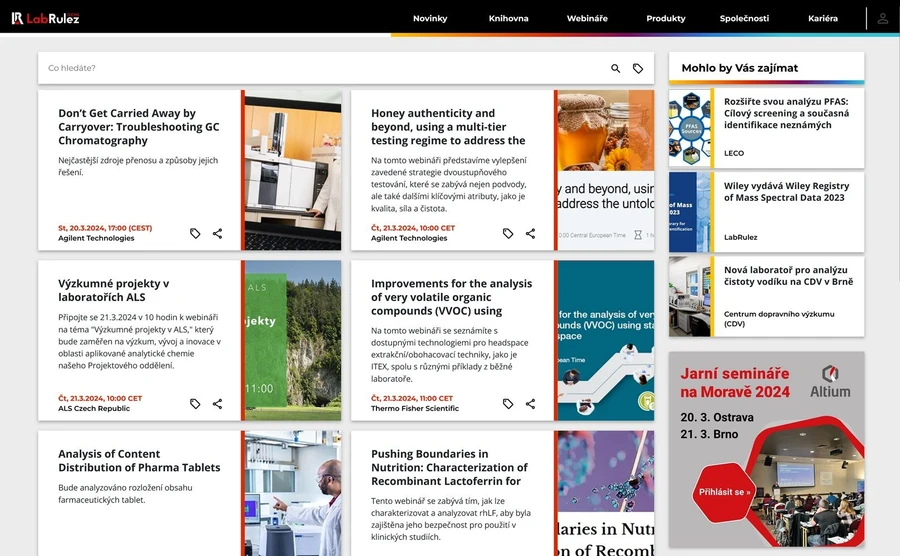Click 'ALS Czech Republic' company label
The image size is (900, 556).
(94, 409)
